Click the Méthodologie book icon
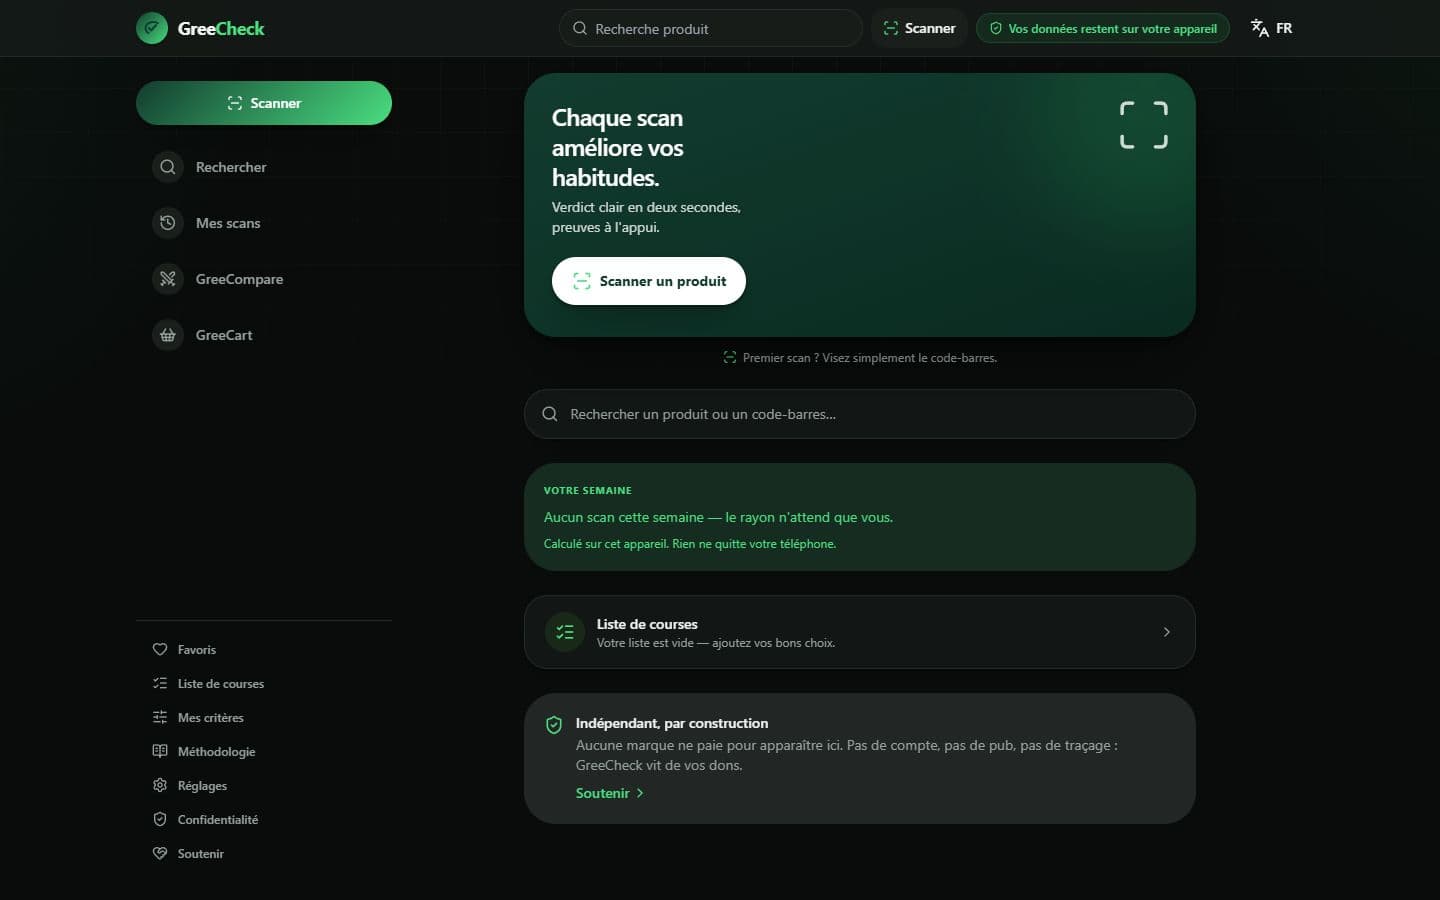The image size is (1440, 900). coord(160,751)
